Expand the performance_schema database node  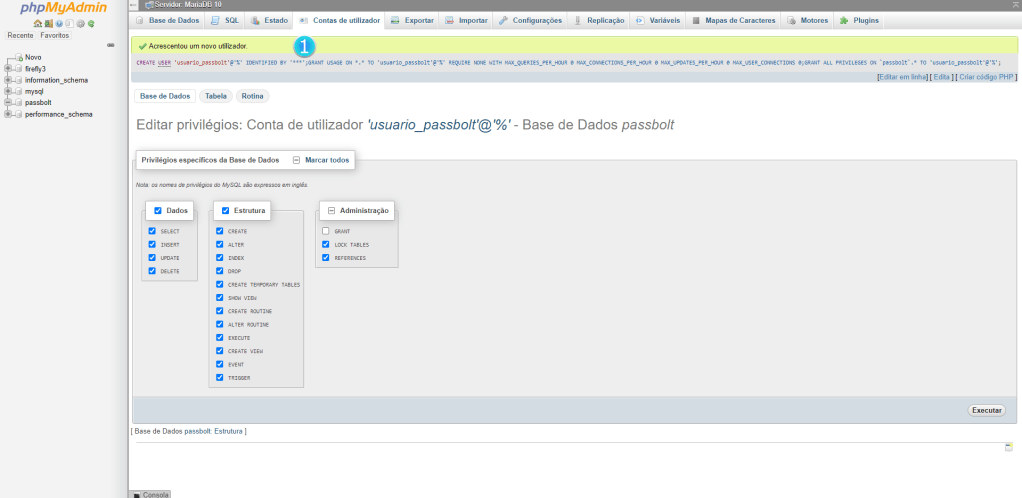pos(8,114)
